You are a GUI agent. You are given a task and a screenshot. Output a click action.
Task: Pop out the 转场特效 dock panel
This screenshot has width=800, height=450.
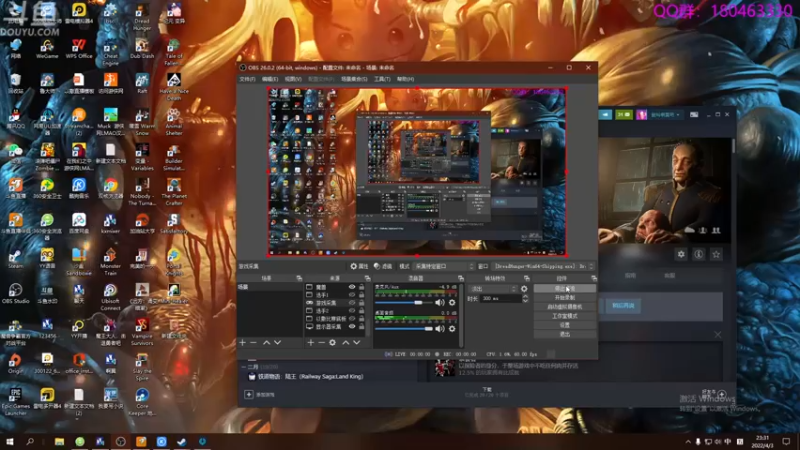point(527,278)
